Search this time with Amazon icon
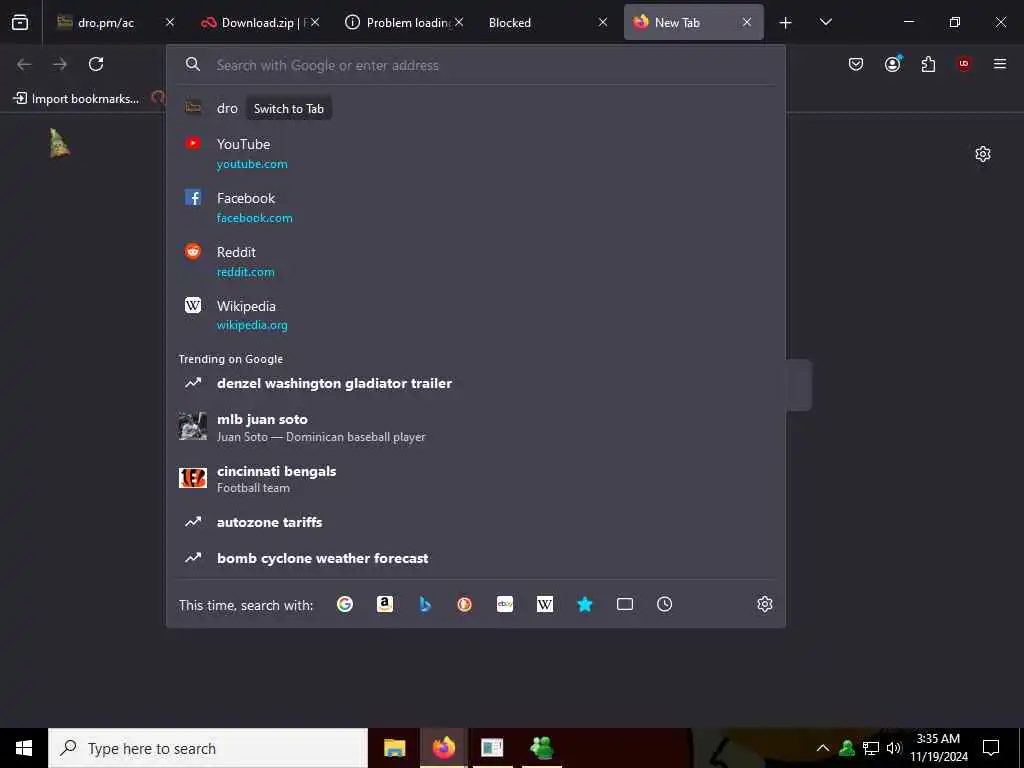Viewport: 1024px width, 768px height. tap(385, 604)
